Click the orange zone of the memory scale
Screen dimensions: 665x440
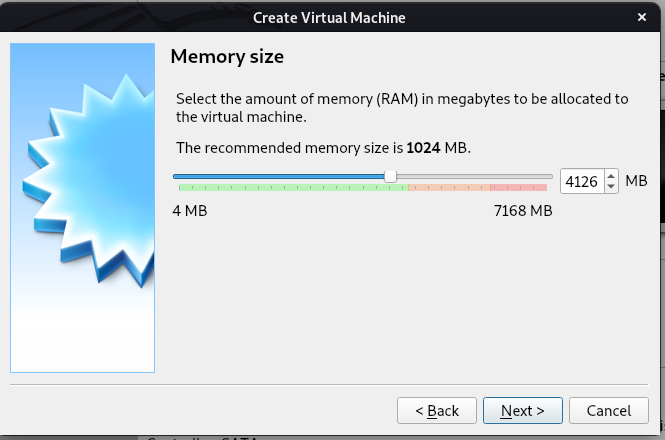click(450, 187)
